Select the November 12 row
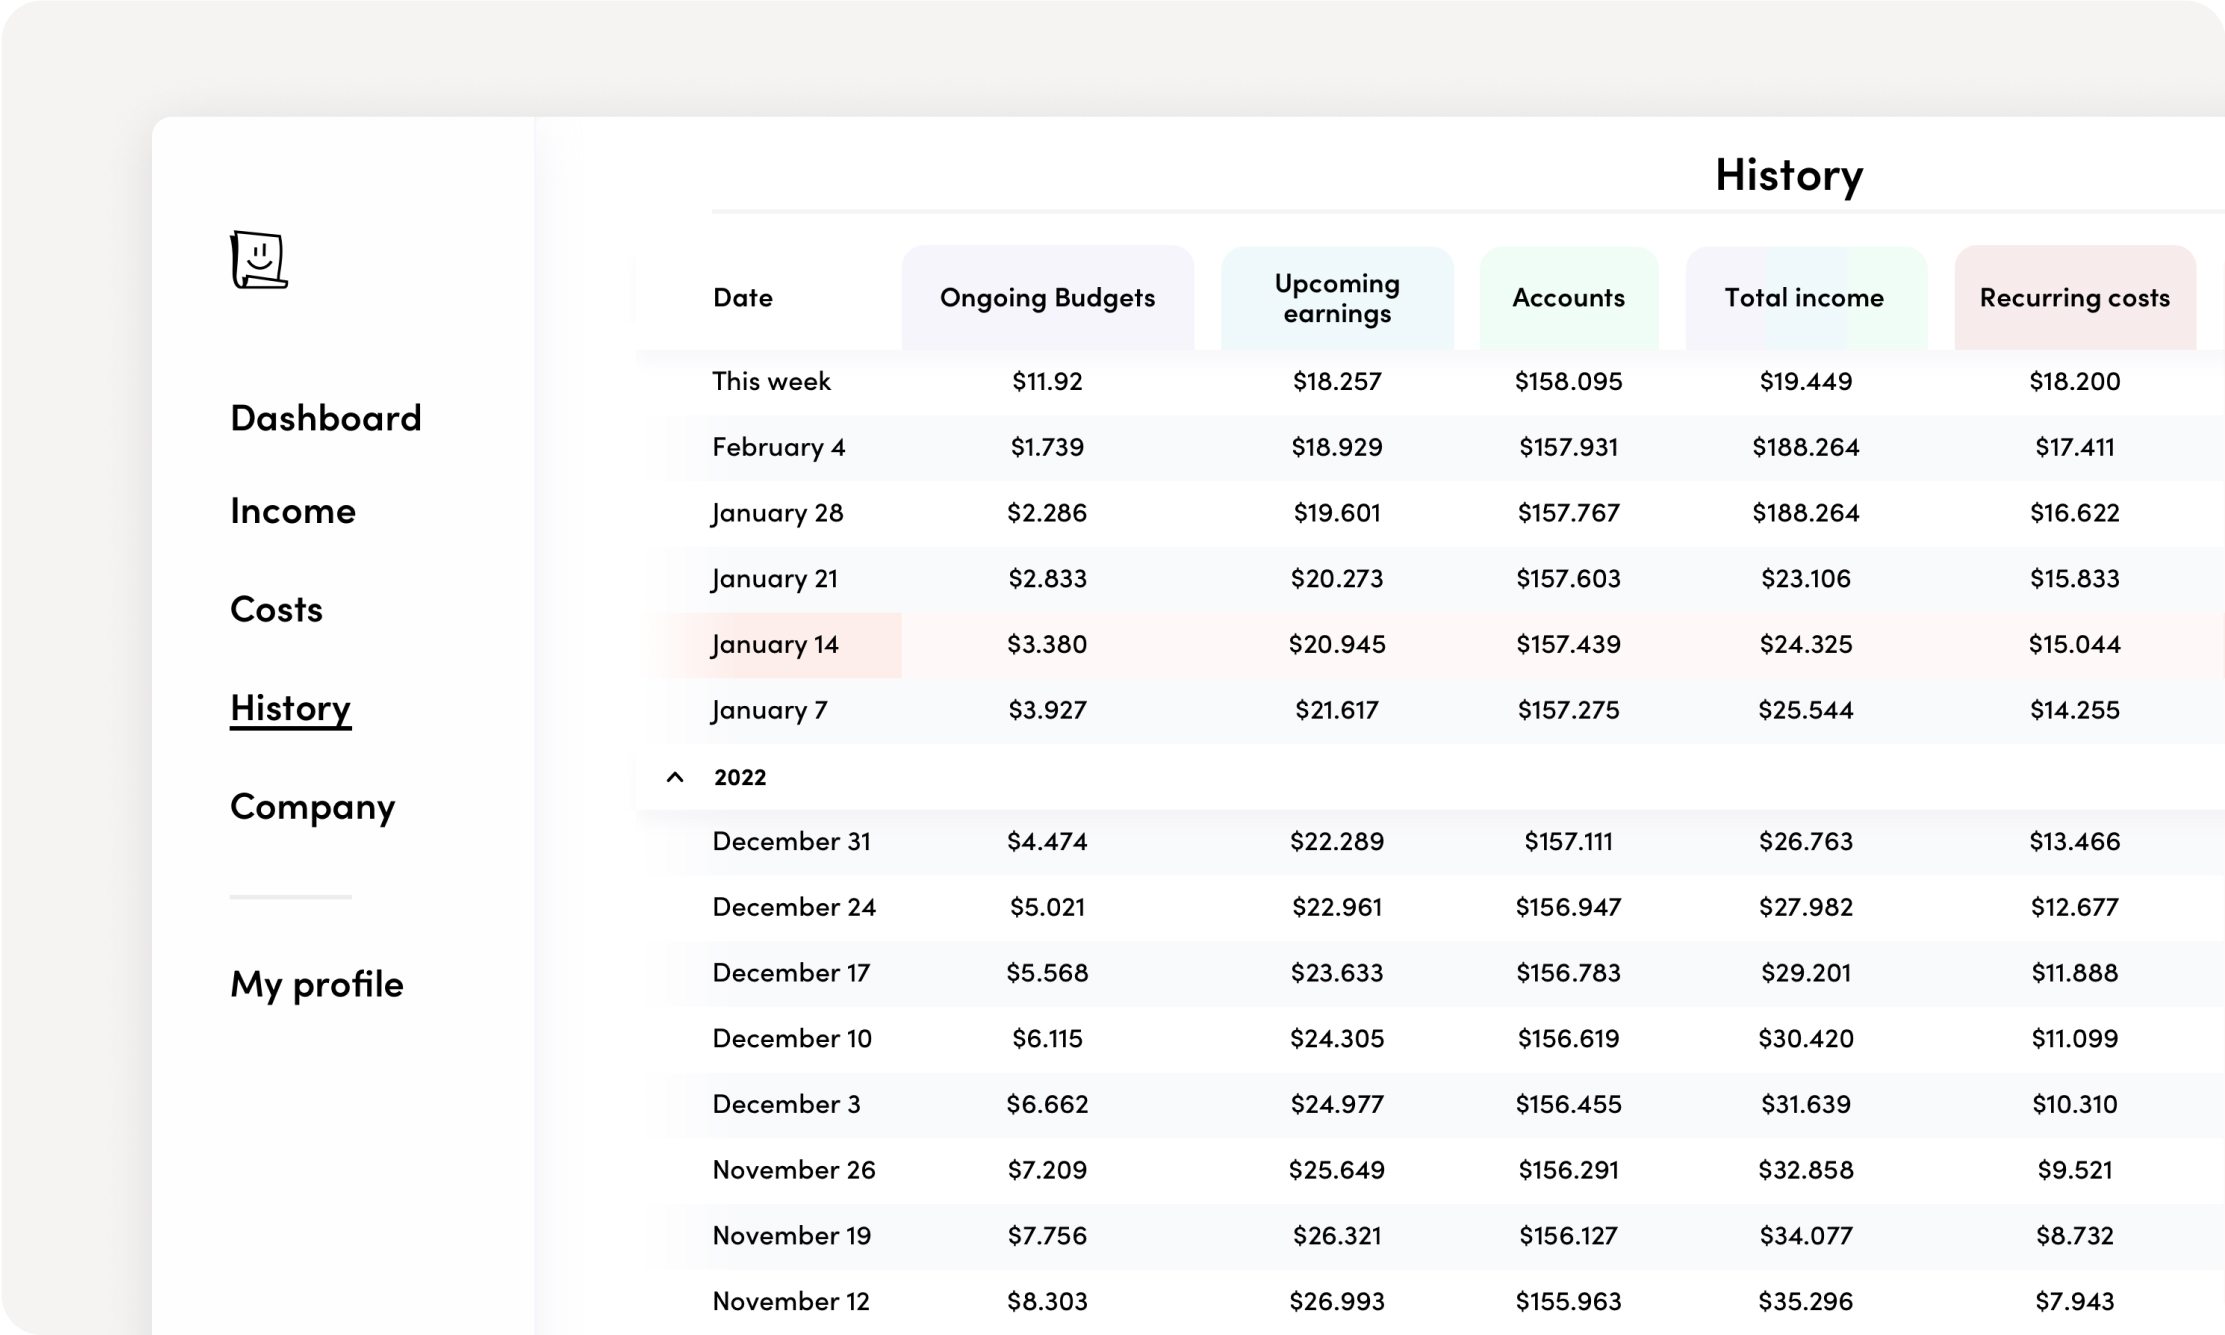2225x1335 pixels. (1430, 1301)
